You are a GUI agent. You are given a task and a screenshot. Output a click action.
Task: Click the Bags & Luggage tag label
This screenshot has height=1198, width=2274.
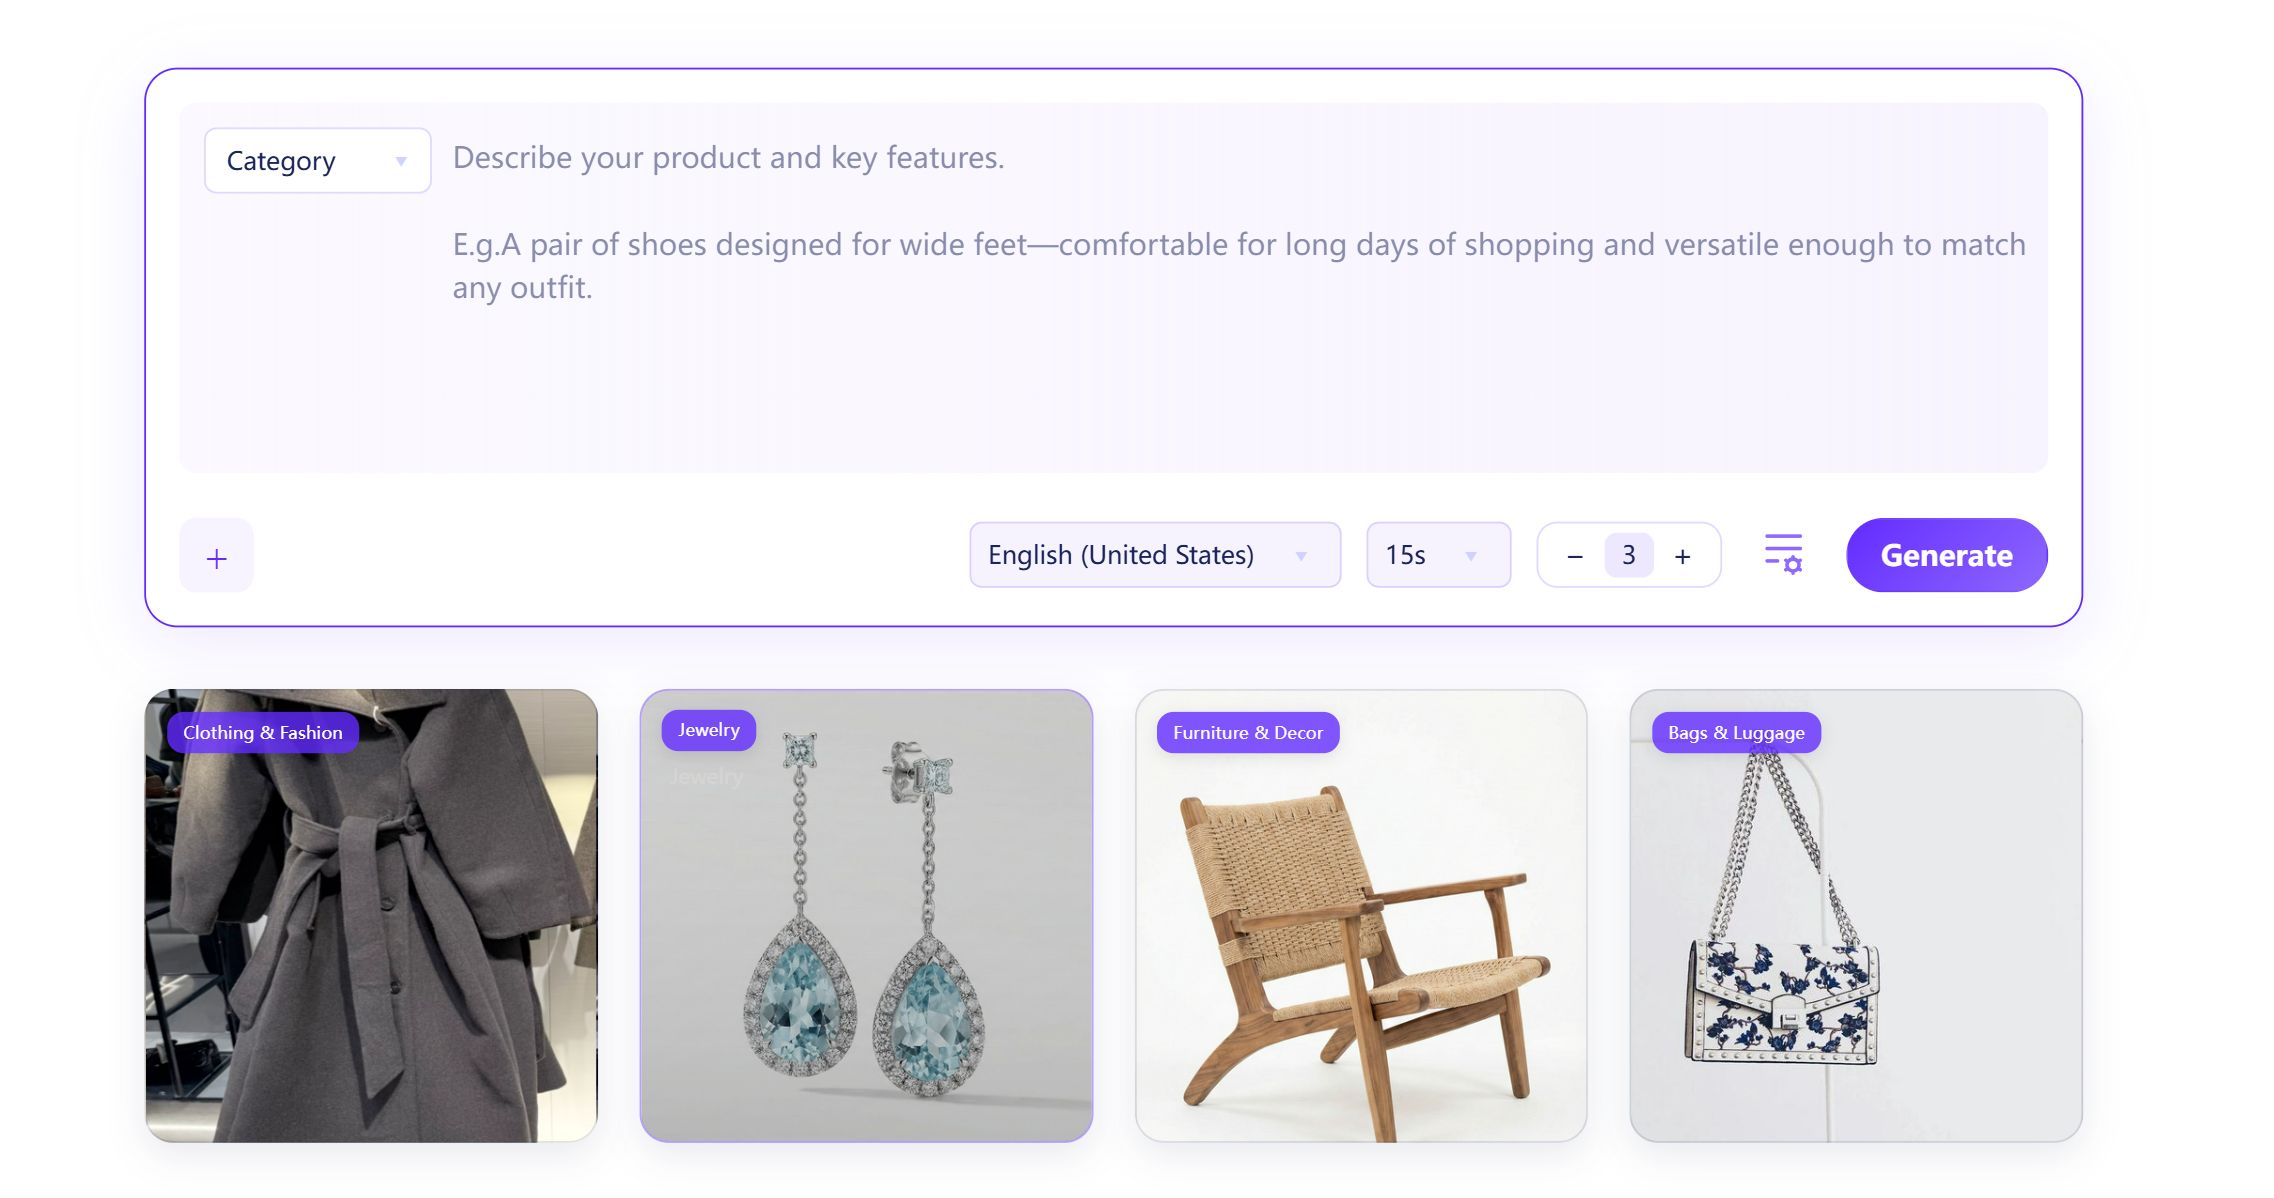click(x=1735, y=733)
